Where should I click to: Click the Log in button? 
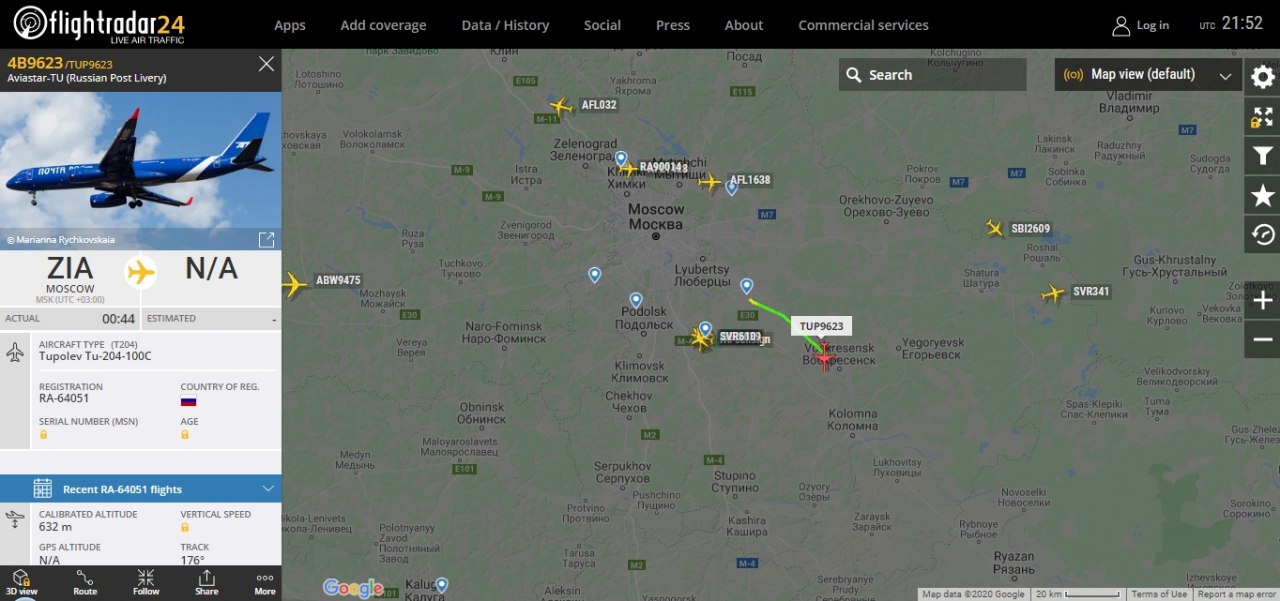(1141, 25)
